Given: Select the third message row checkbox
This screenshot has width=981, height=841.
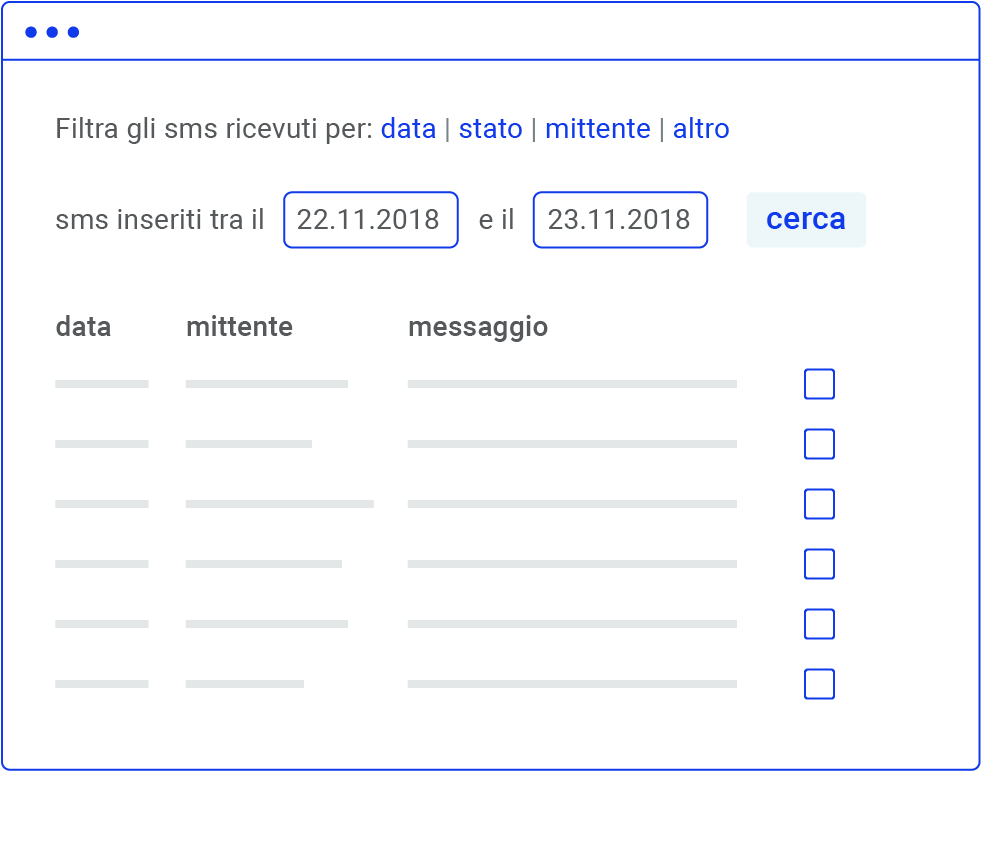Looking at the screenshot, I should (x=819, y=504).
